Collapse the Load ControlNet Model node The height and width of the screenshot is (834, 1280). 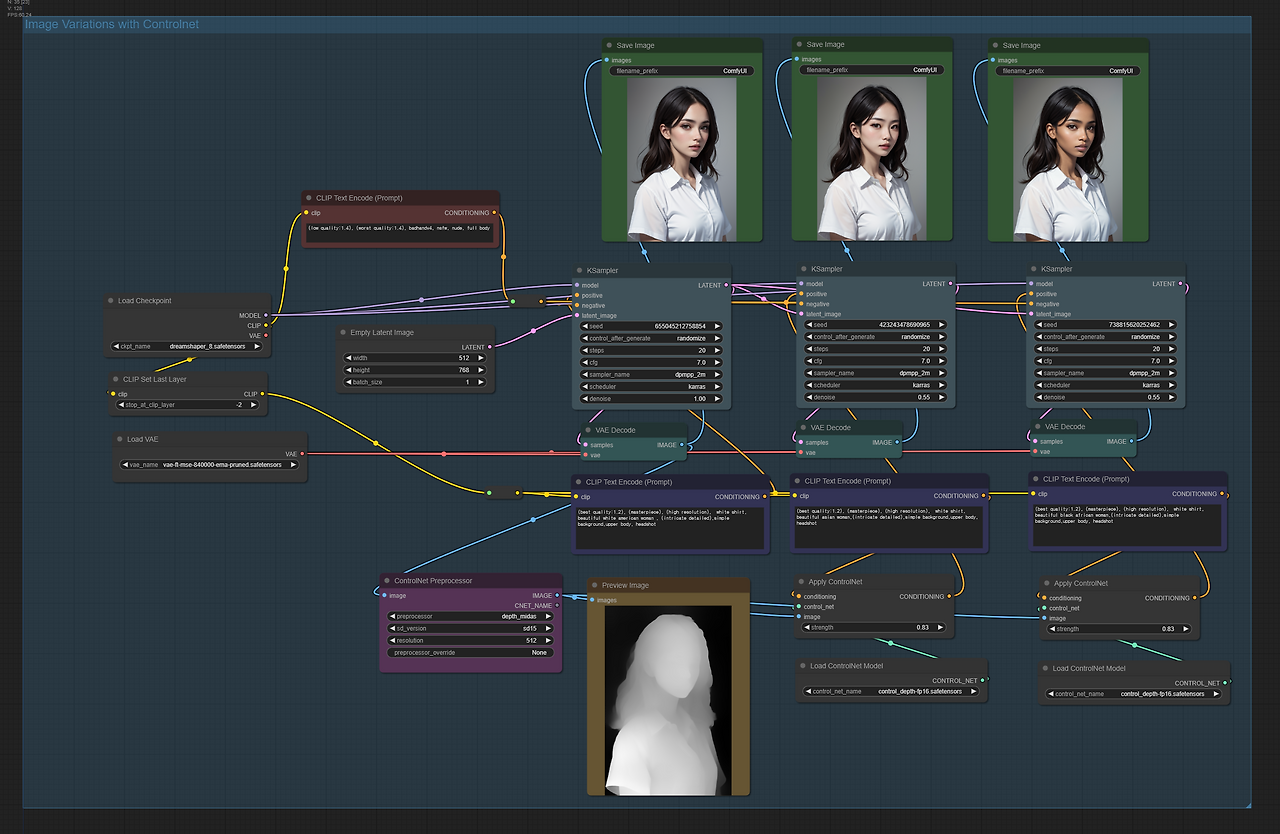803,666
